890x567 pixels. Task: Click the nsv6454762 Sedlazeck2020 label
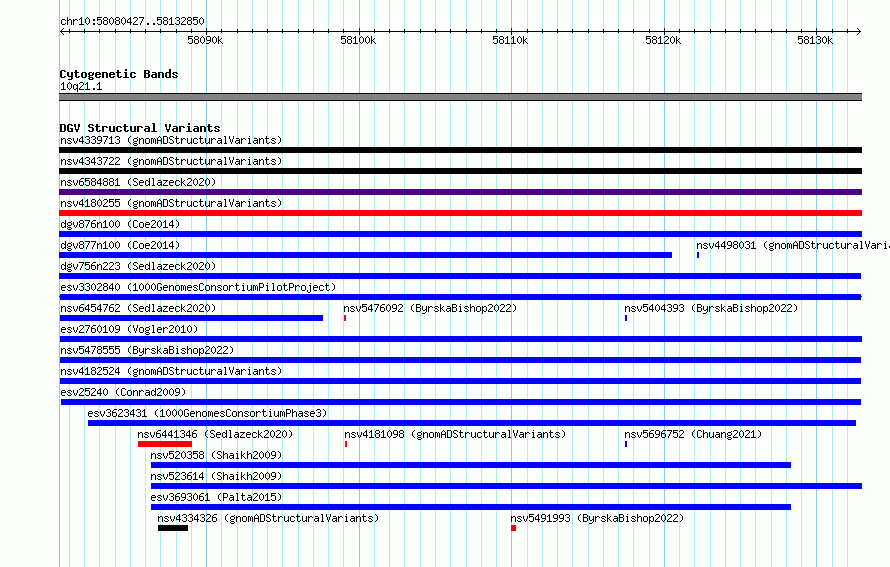point(138,308)
